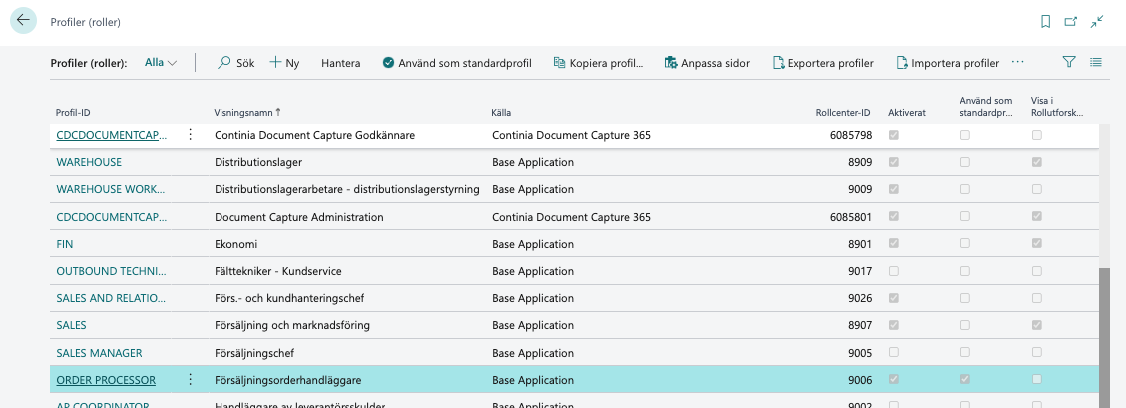Click the collapse page arrows icon

(x=1097, y=21)
